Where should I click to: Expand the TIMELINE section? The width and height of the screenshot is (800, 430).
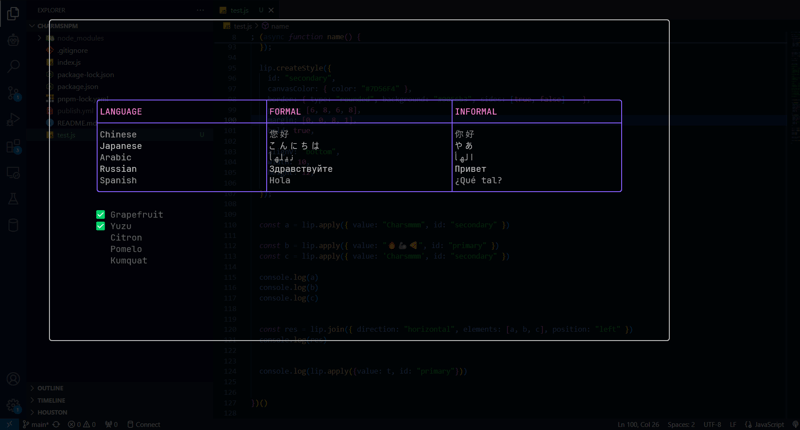51,400
